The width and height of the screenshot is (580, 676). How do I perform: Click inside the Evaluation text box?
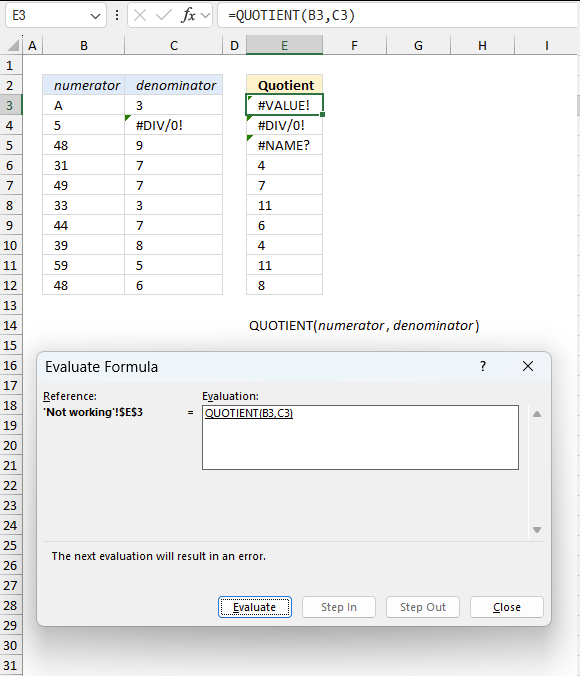tap(361, 437)
